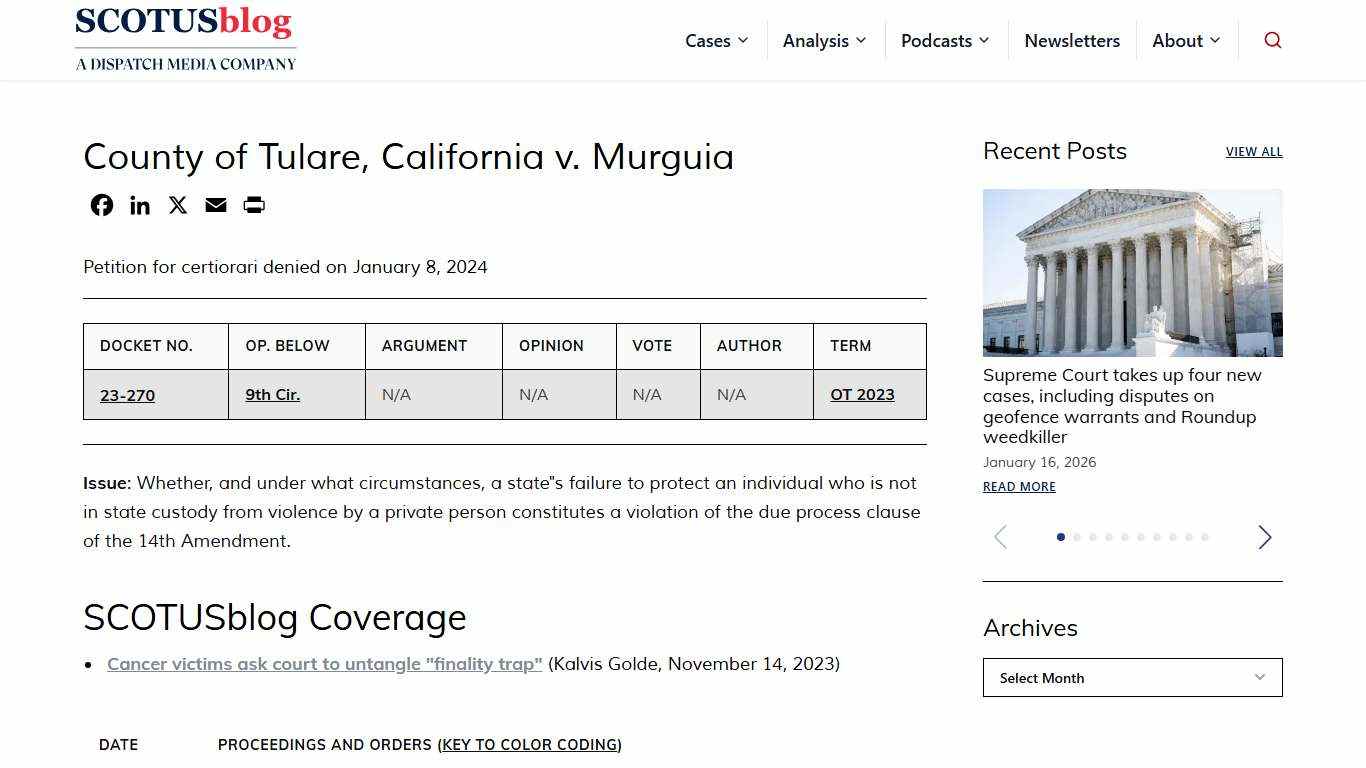The width and height of the screenshot is (1366, 768).
Task: Email this case page
Action: [215, 205]
